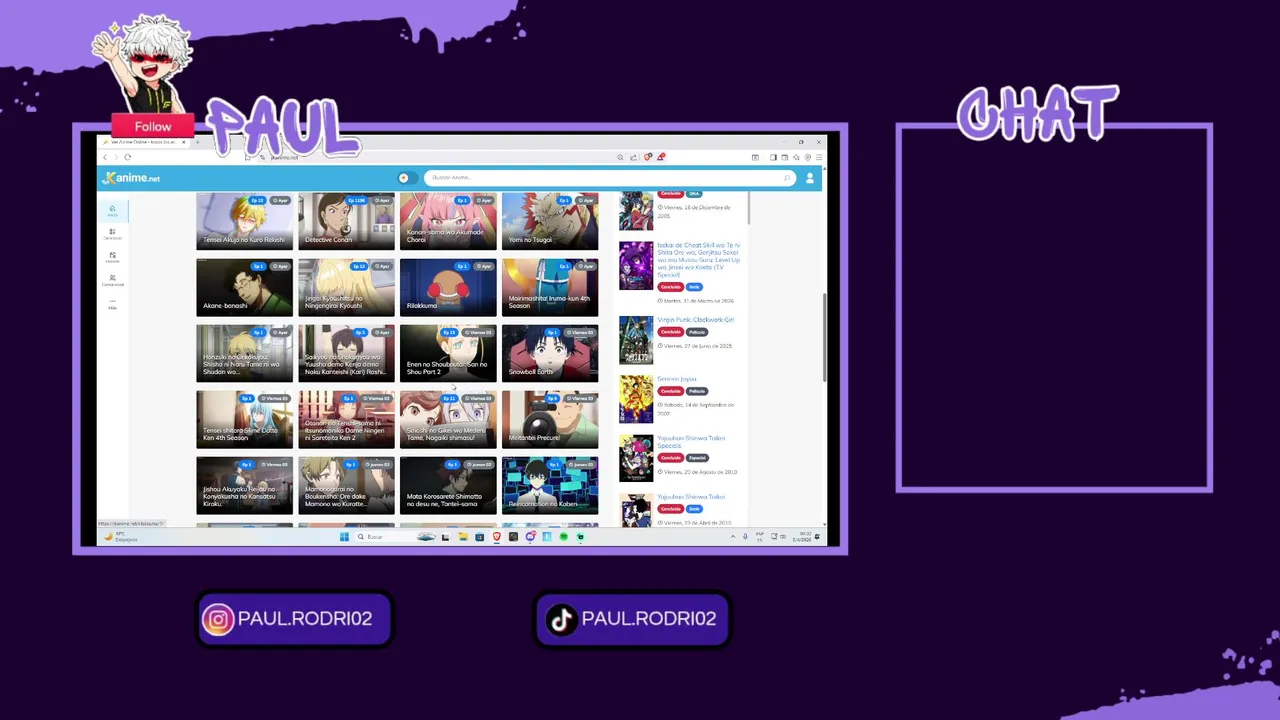Open the weather widget in the taskbar
Viewport: 1280px width, 720px height.
[x=120, y=537]
